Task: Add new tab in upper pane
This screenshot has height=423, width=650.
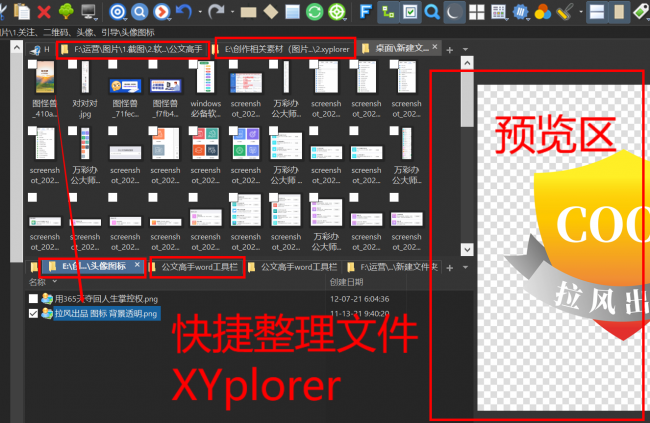Action: [x=450, y=50]
